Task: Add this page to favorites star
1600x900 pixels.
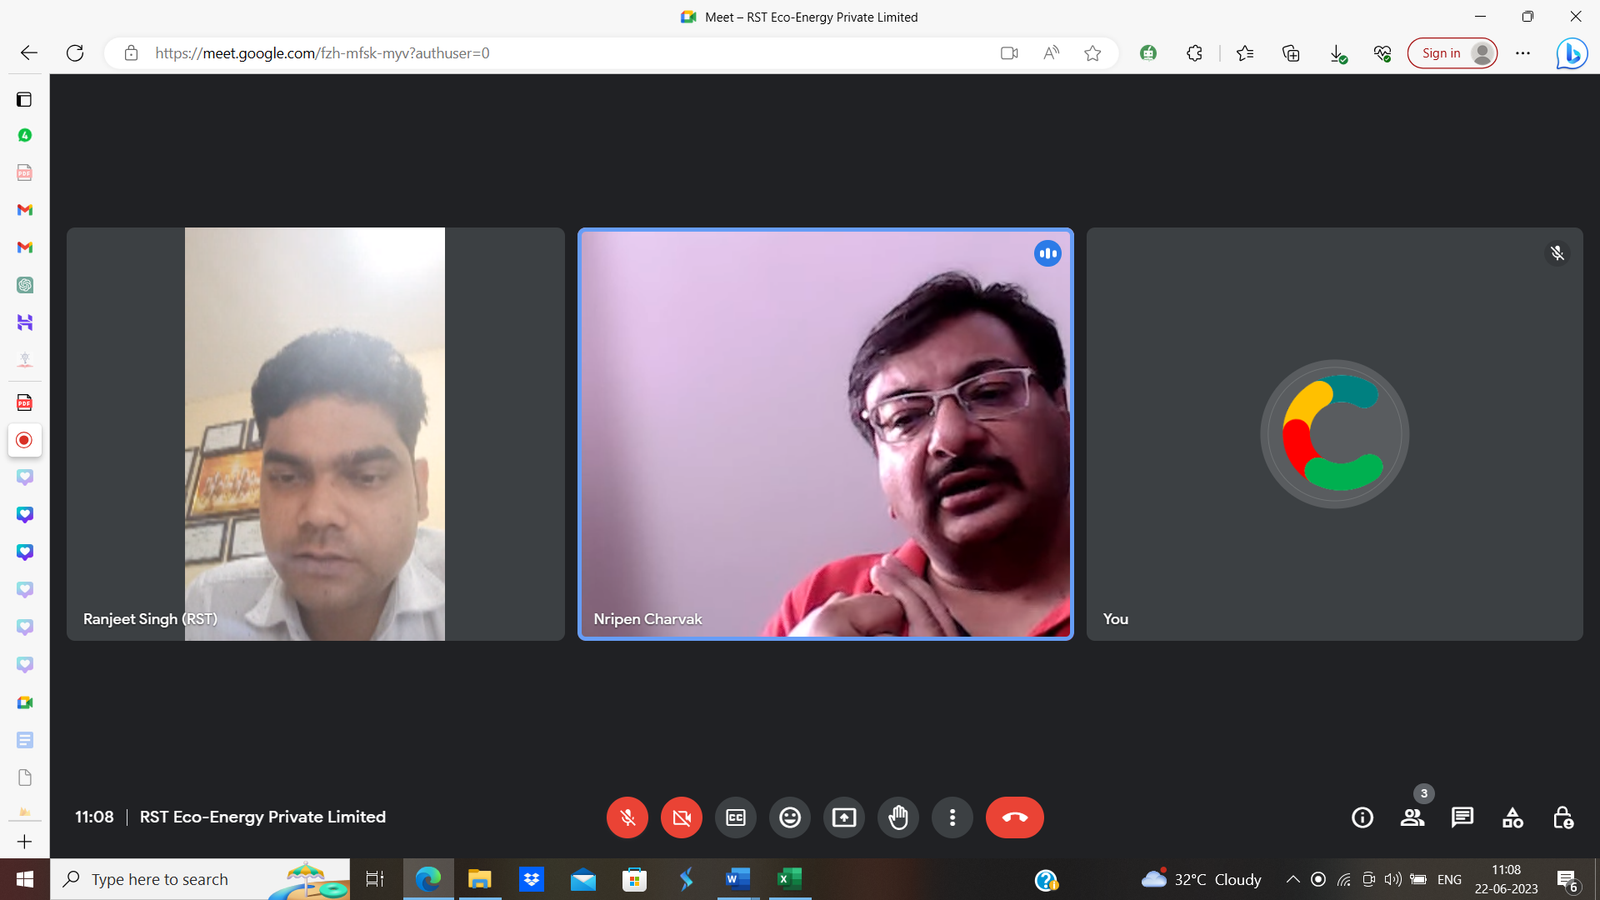Action: click(1093, 53)
